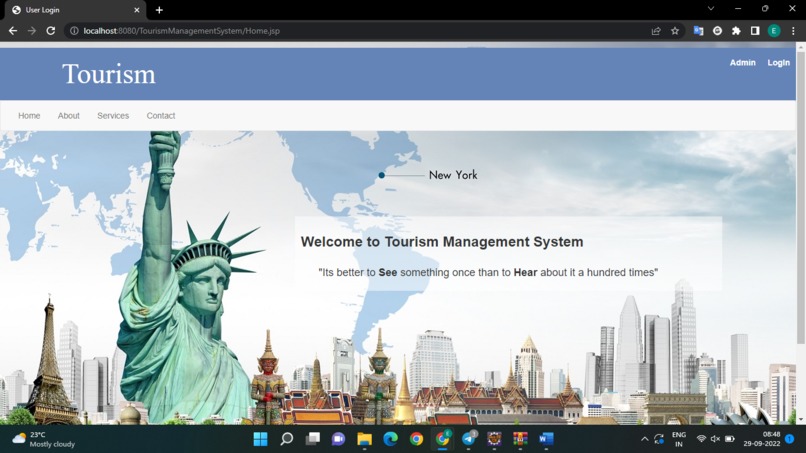
Task: Launch Microsoft Edge from the taskbar
Action: (x=391, y=439)
